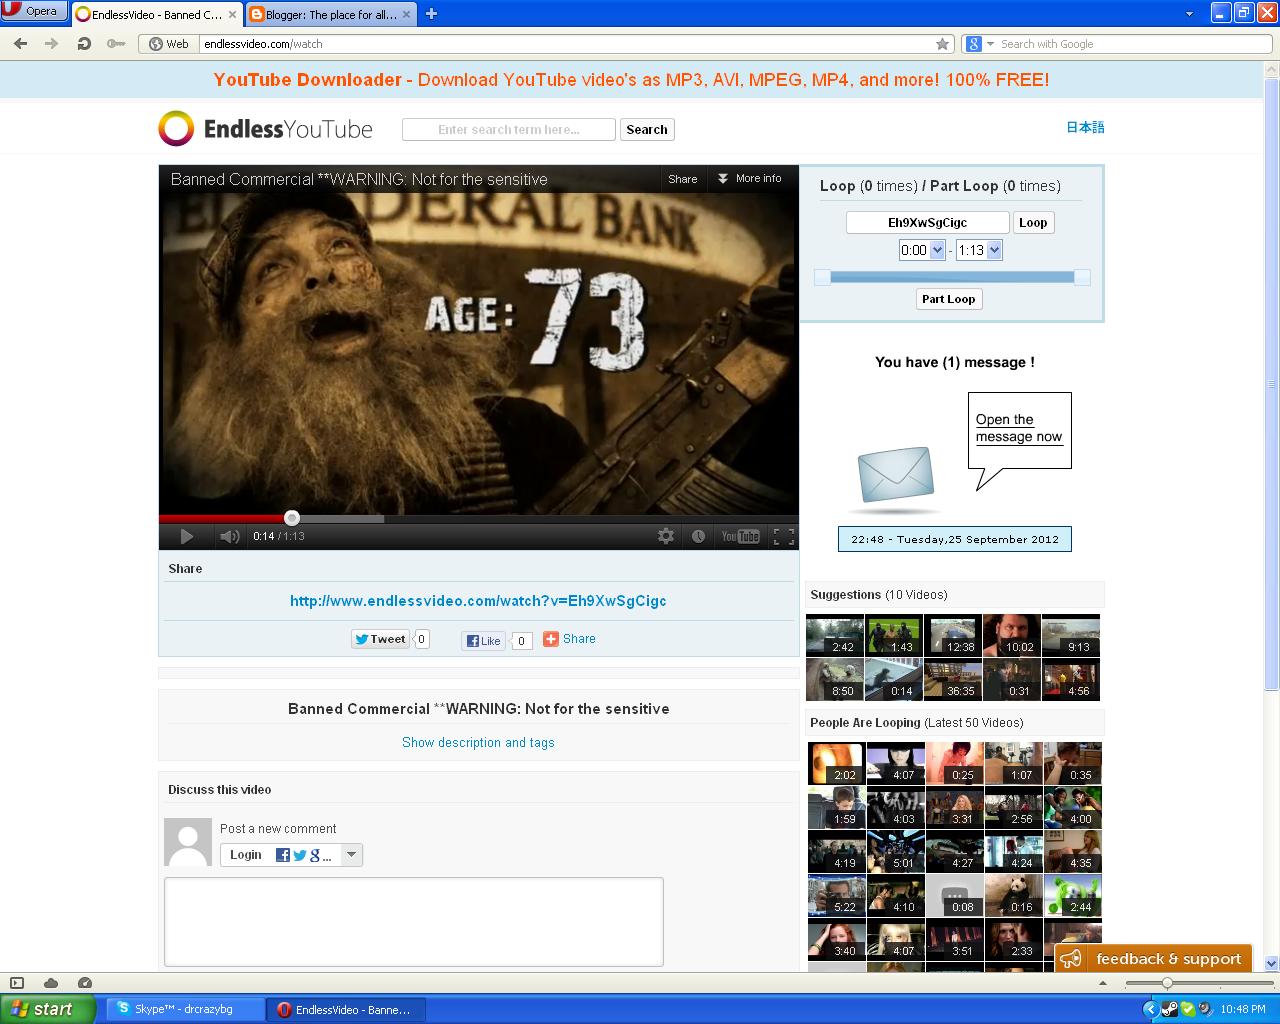This screenshot has width=1280, height=1024.
Task: Click the site search term field
Action: [x=508, y=130]
